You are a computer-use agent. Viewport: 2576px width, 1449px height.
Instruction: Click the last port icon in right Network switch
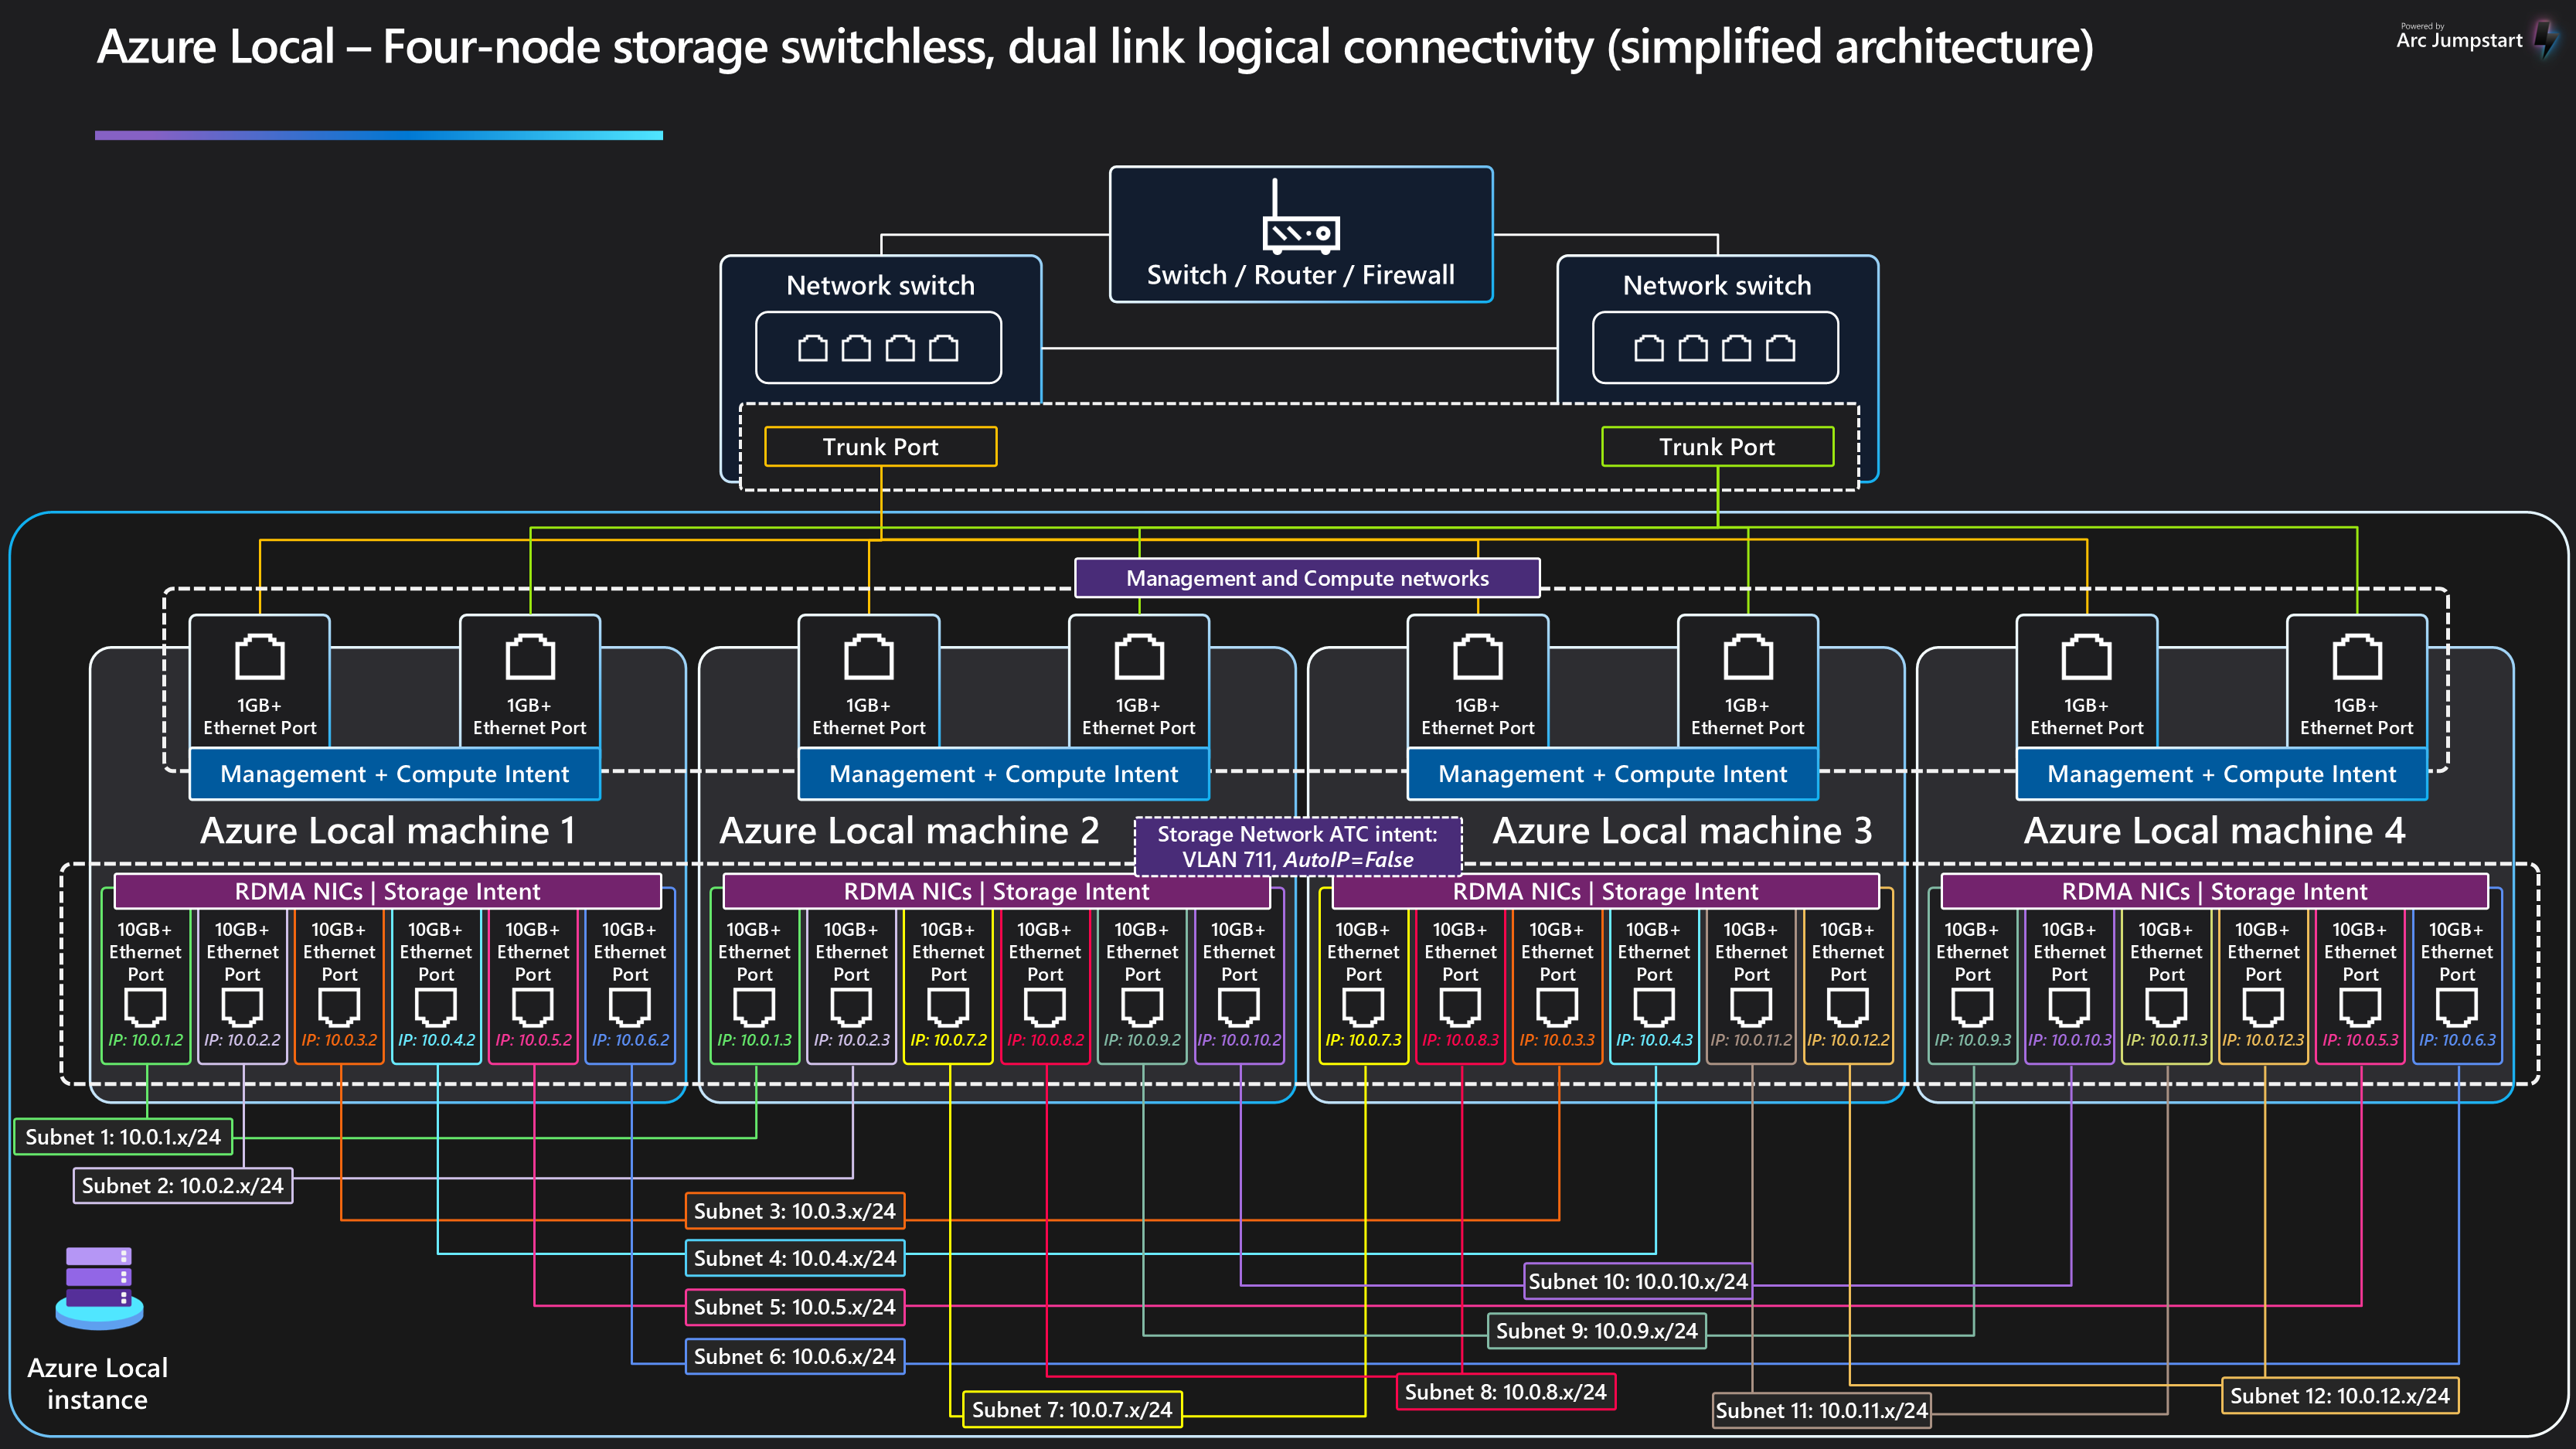tap(1780, 348)
